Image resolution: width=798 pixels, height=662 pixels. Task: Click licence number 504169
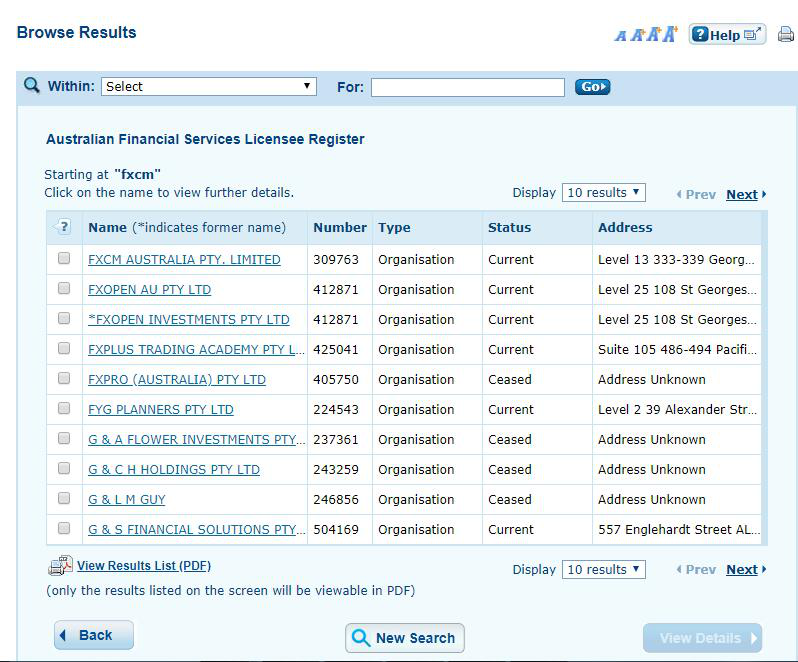[336, 530]
